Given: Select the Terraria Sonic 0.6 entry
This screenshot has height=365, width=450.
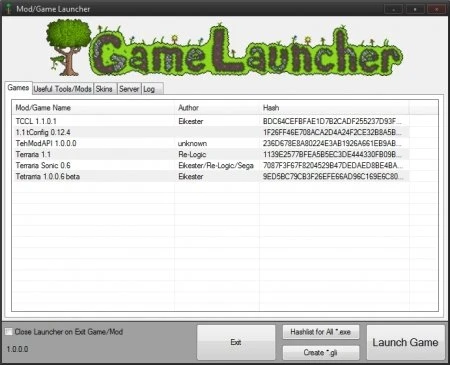Looking at the screenshot, I should (211, 165).
